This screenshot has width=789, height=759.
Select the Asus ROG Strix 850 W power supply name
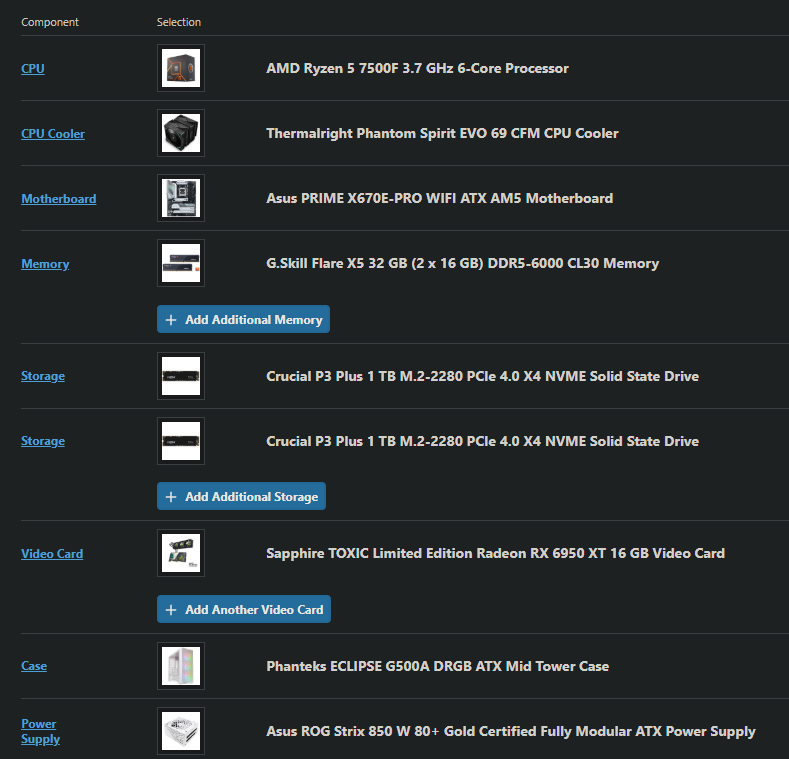511,731
